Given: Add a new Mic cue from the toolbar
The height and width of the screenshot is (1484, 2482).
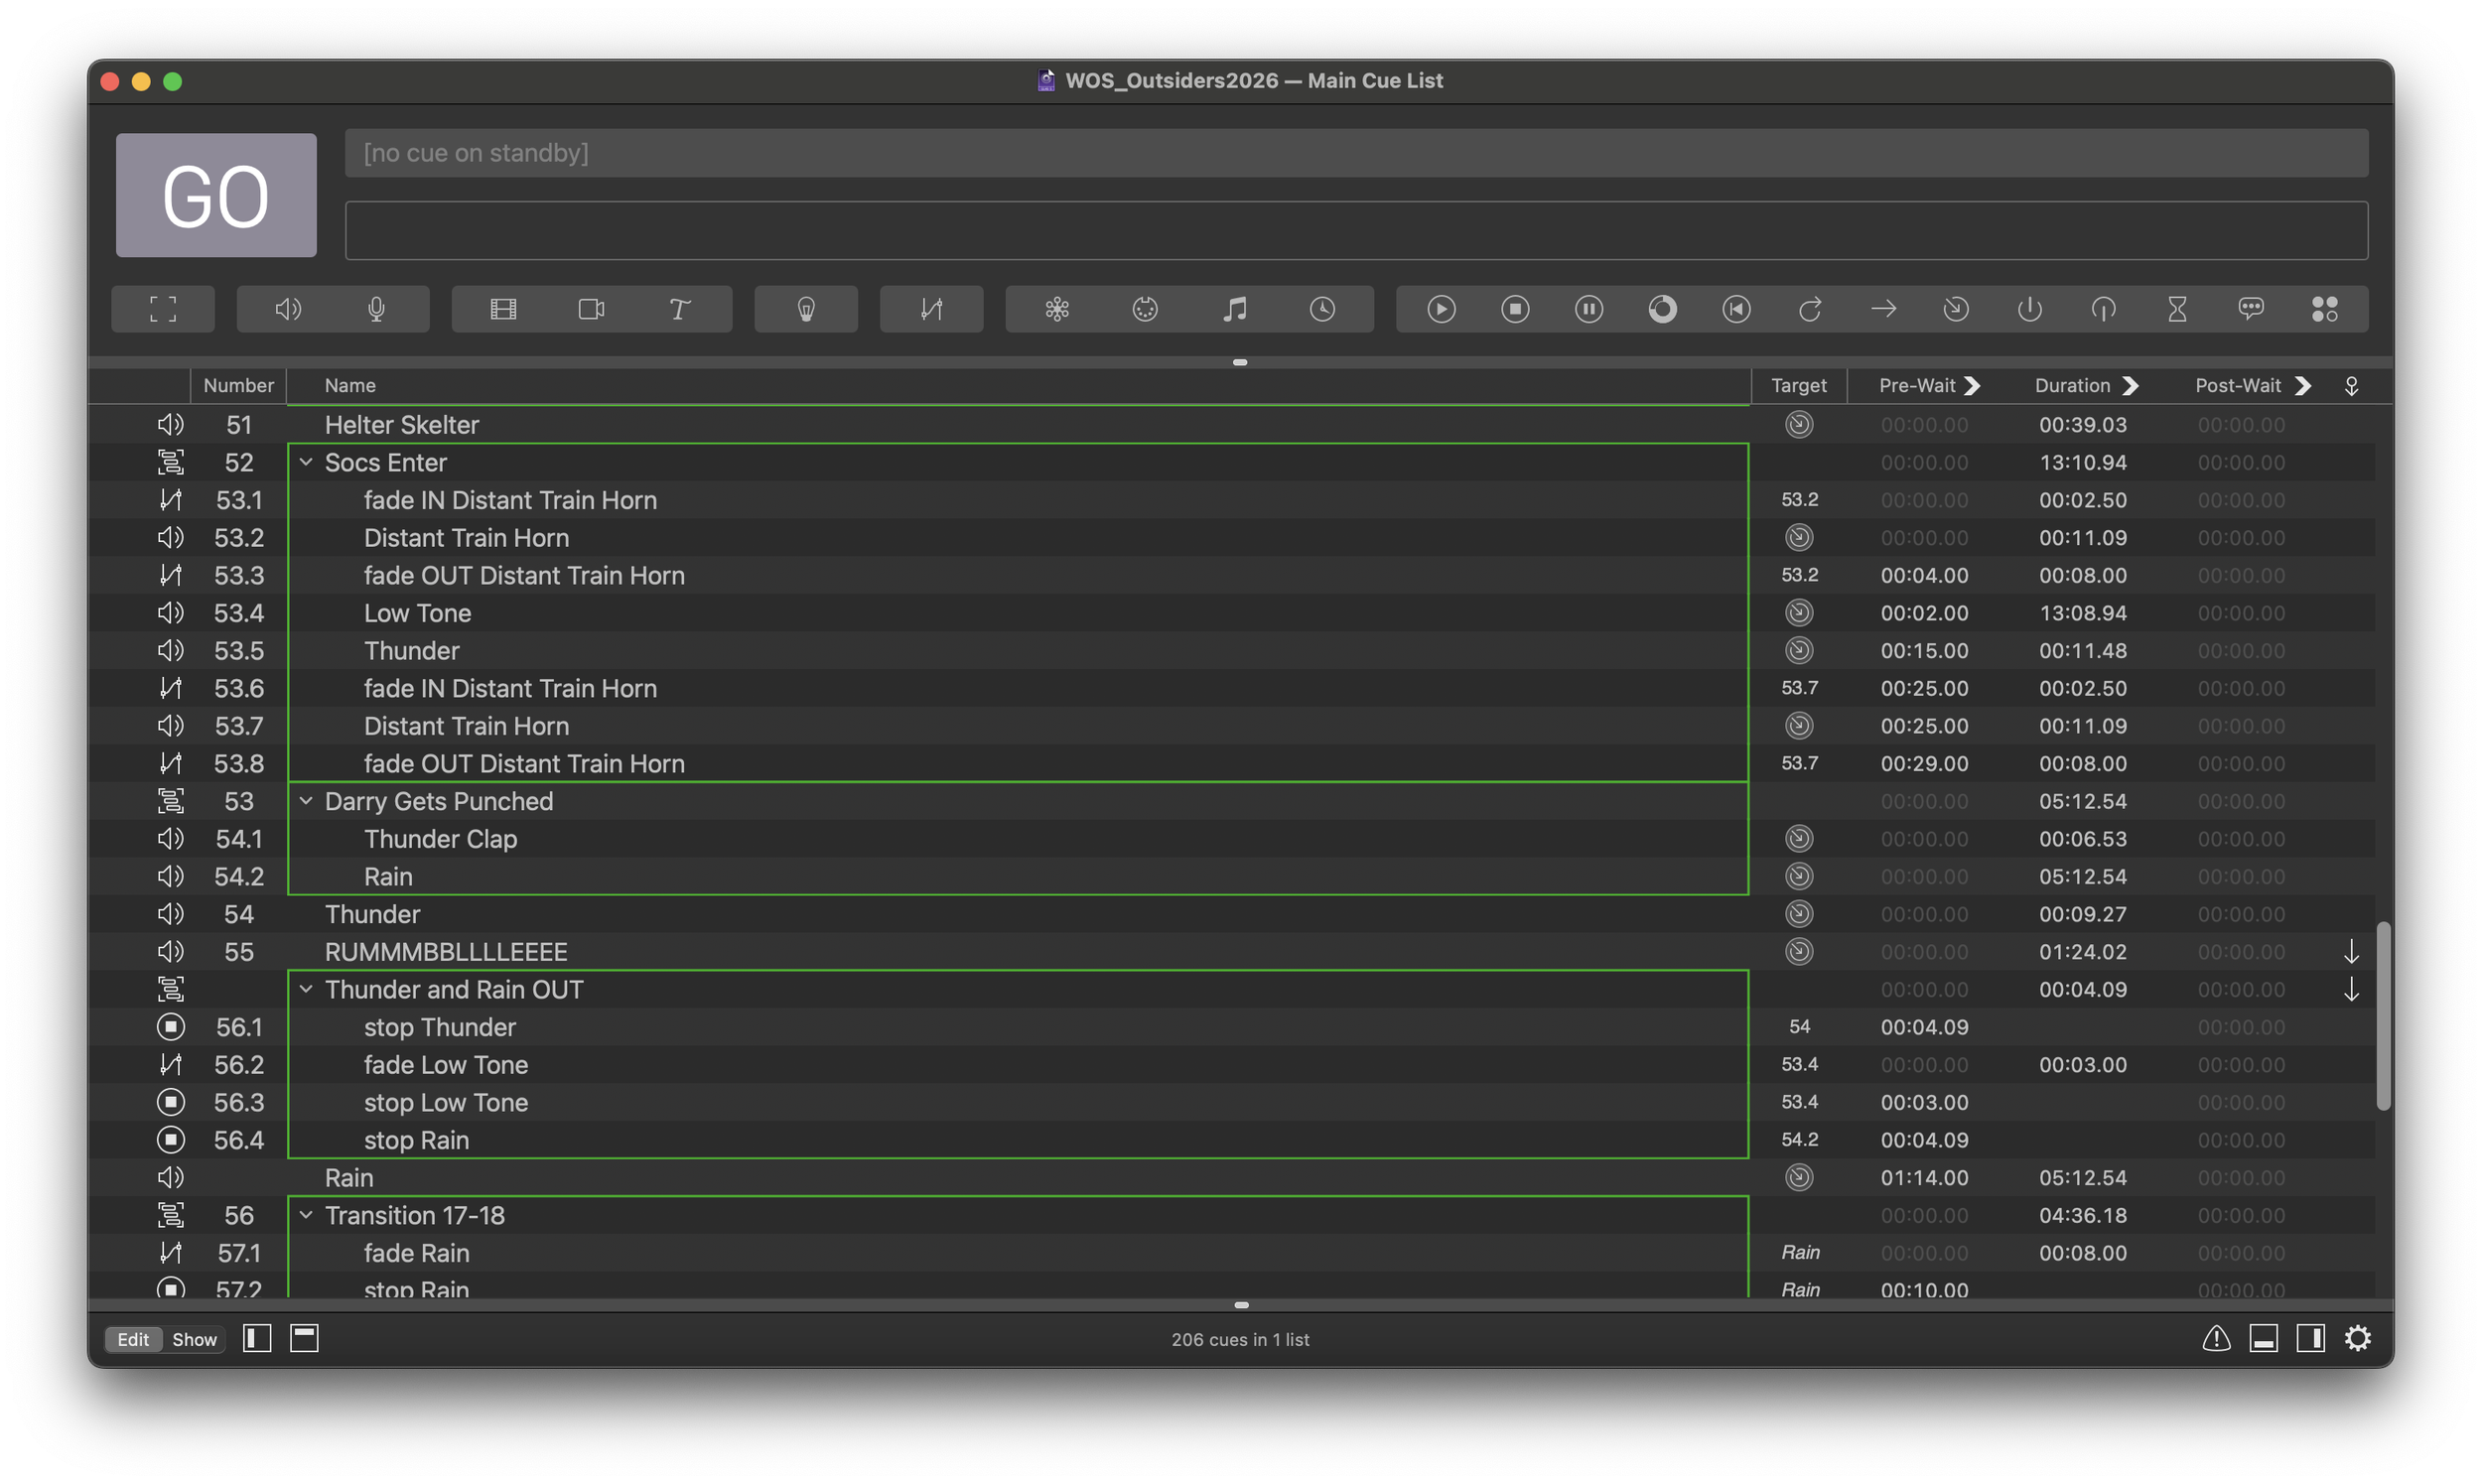Looking at the screenshot, I should 376,309.
